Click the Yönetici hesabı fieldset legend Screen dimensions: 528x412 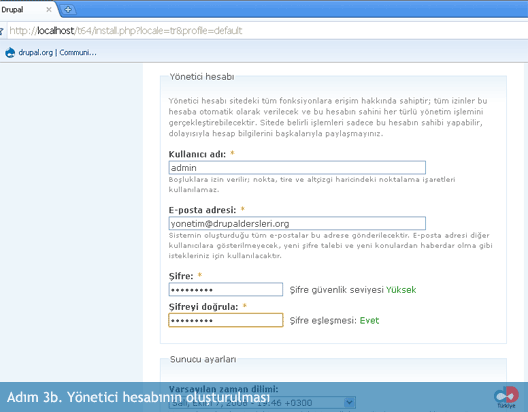tap(202, 77)
